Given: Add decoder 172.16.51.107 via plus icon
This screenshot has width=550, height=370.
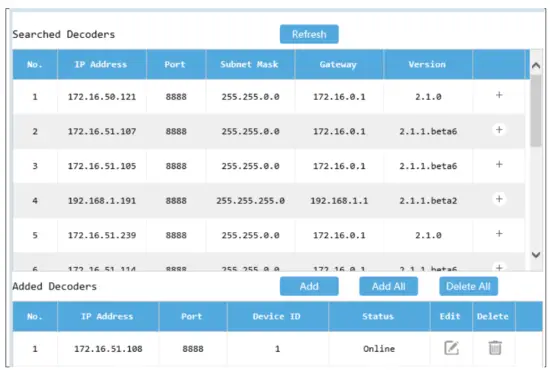Looking at the screenshot, I should tap(499, 129).
